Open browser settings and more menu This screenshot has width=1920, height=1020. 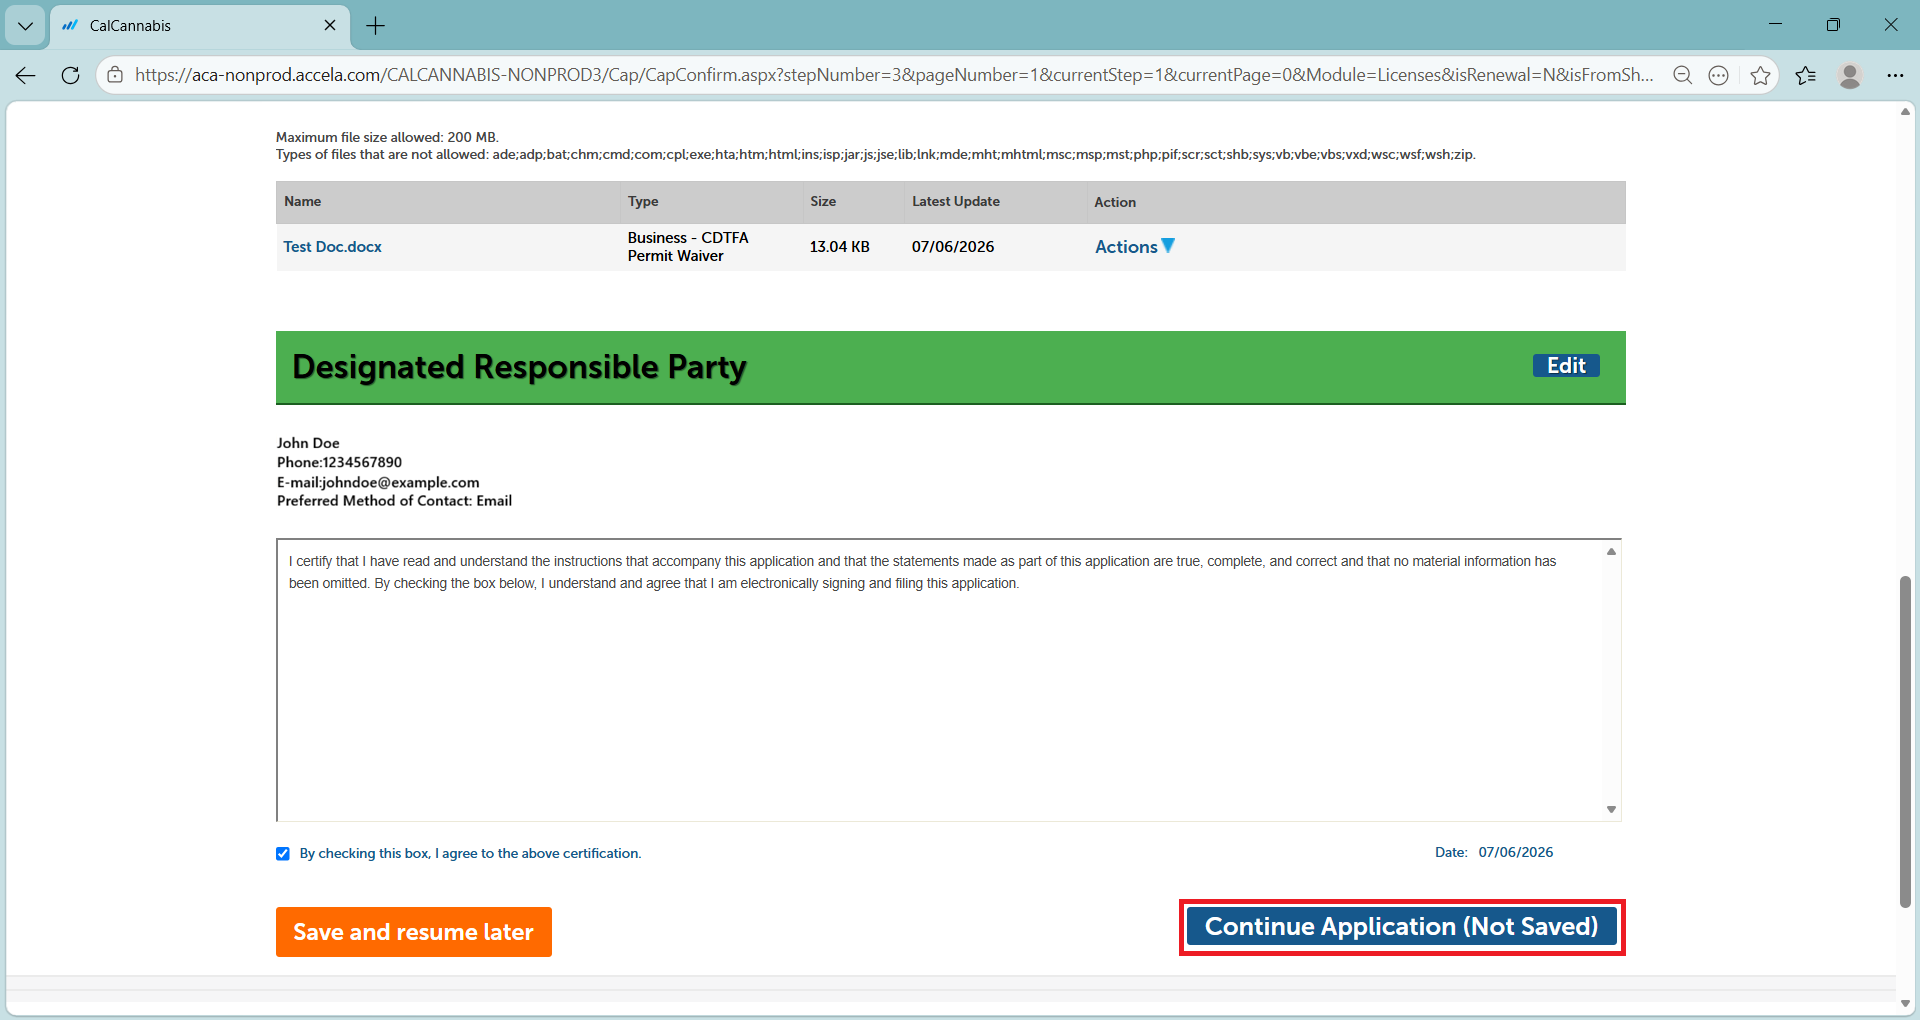(1895, 75)
